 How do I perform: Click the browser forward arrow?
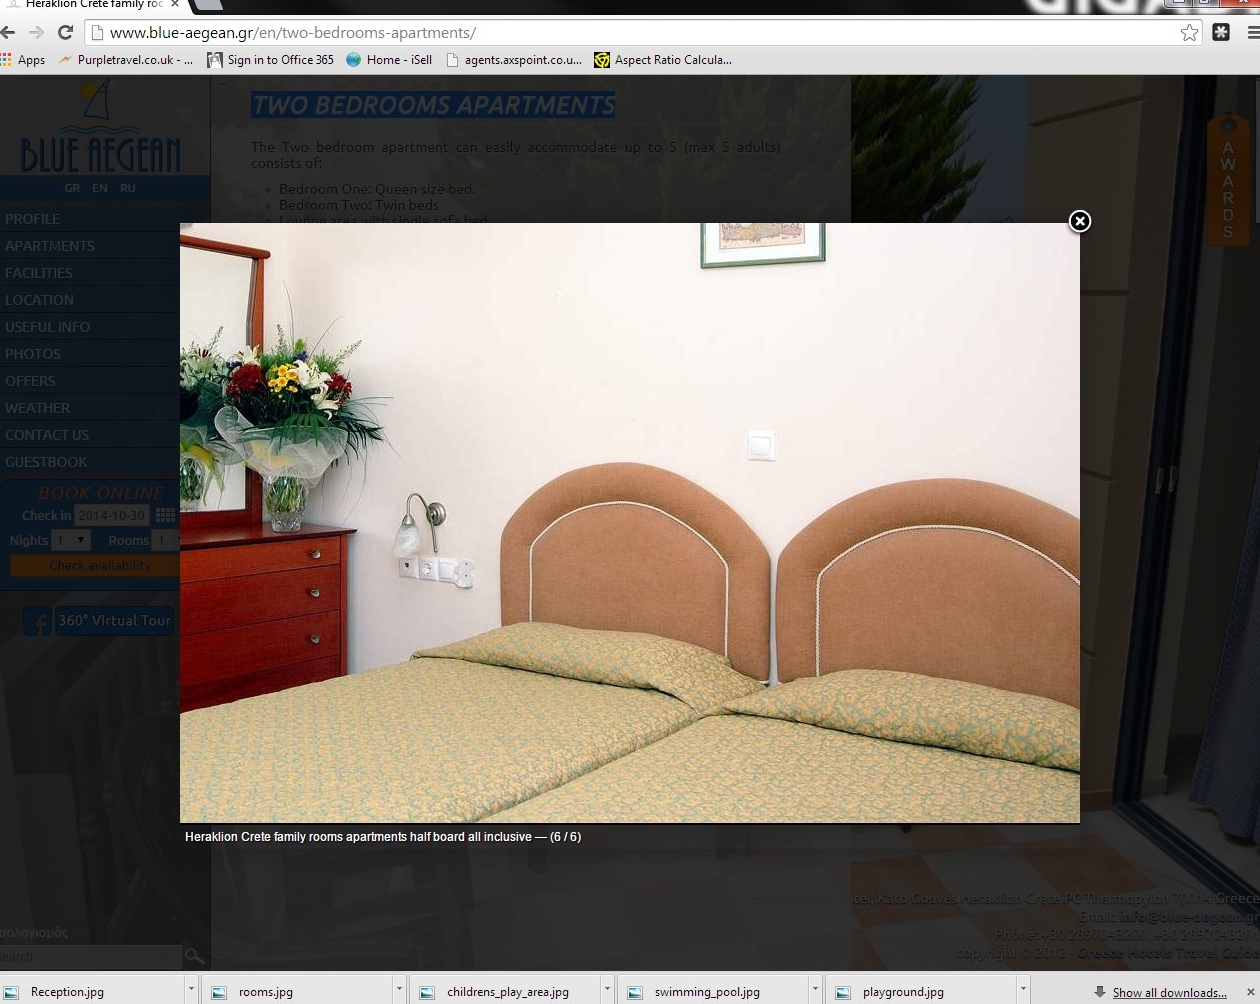point(36,32)
